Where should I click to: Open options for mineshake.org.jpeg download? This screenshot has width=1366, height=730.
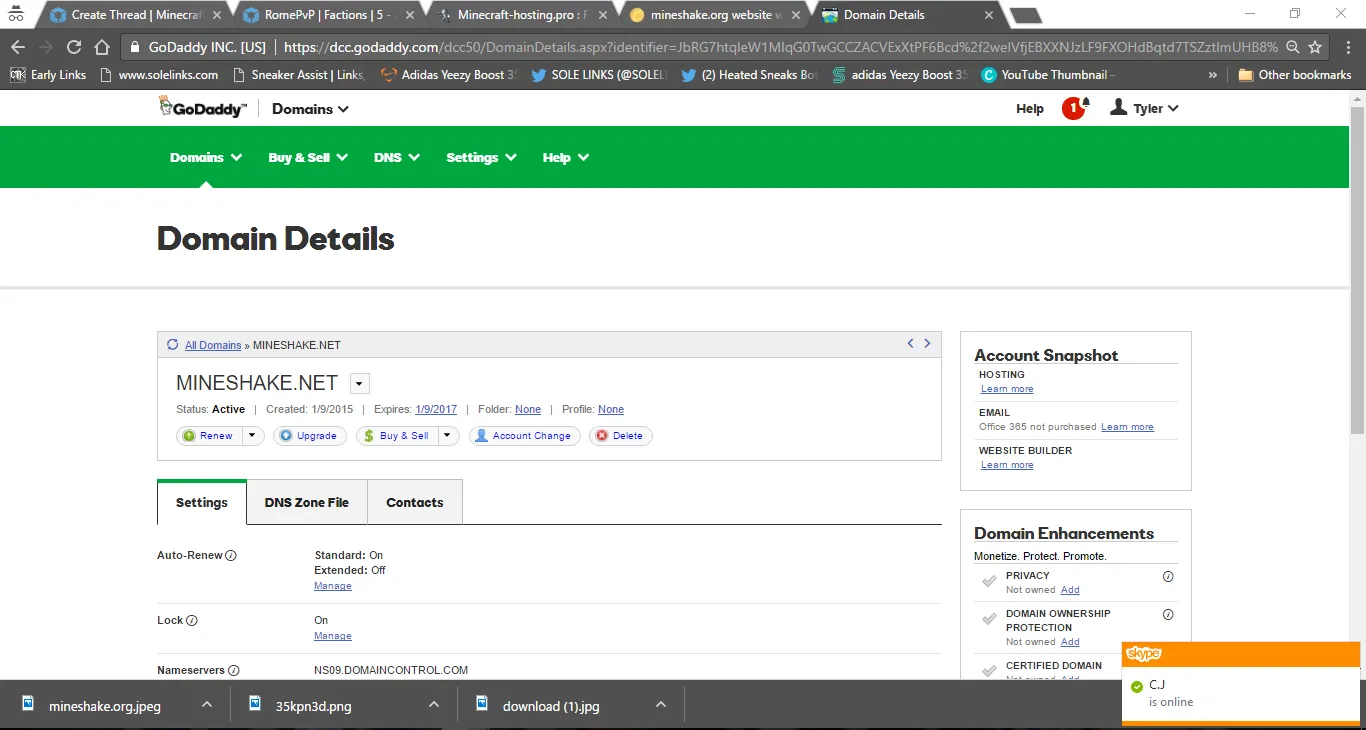point(206,705)
